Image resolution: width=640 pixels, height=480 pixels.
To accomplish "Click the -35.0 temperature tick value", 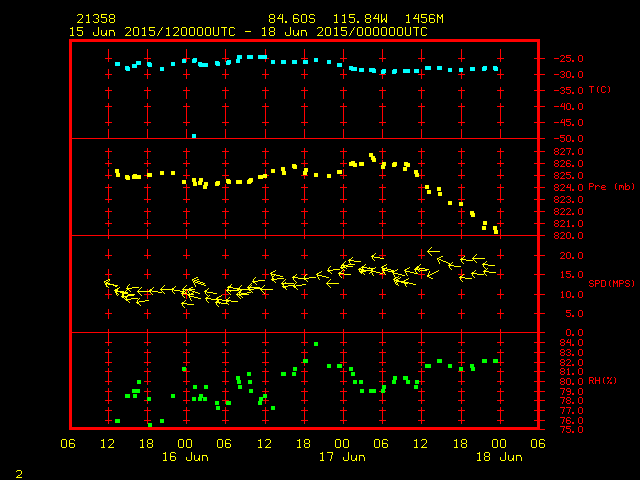I will [x=569, y=91].
